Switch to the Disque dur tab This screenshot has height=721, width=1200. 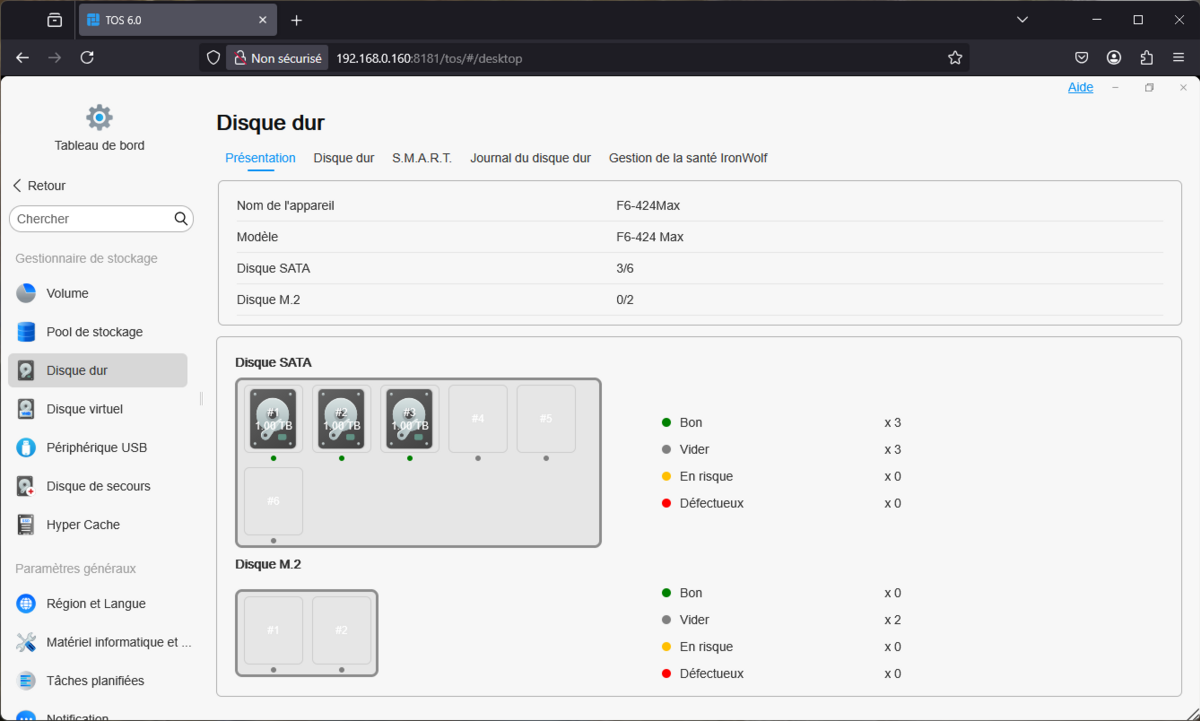click(x=344, y=158)
